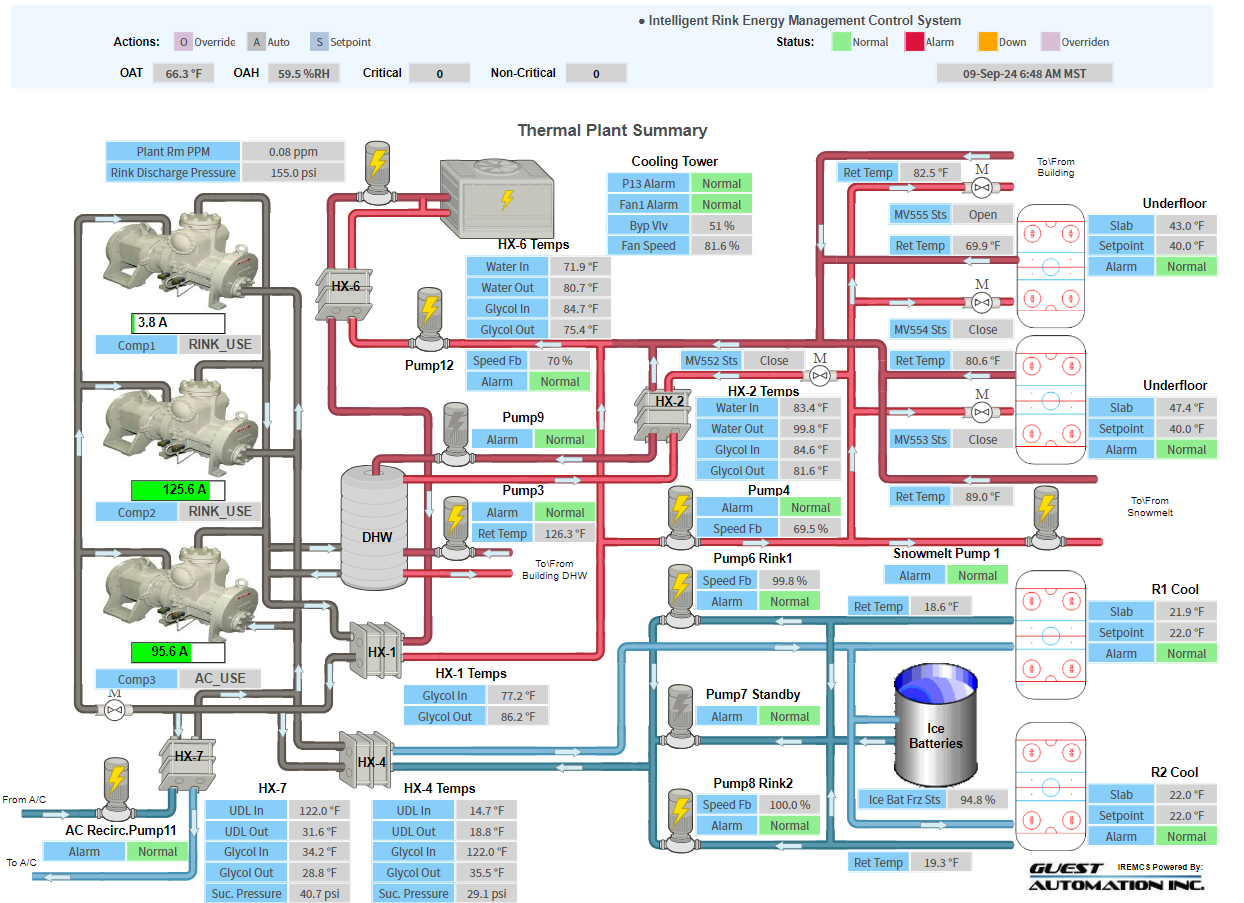Select the Pump7 Standby pump icon
Image resolution: width=1244 pixels, height=903 pixels.
point(680,714)
